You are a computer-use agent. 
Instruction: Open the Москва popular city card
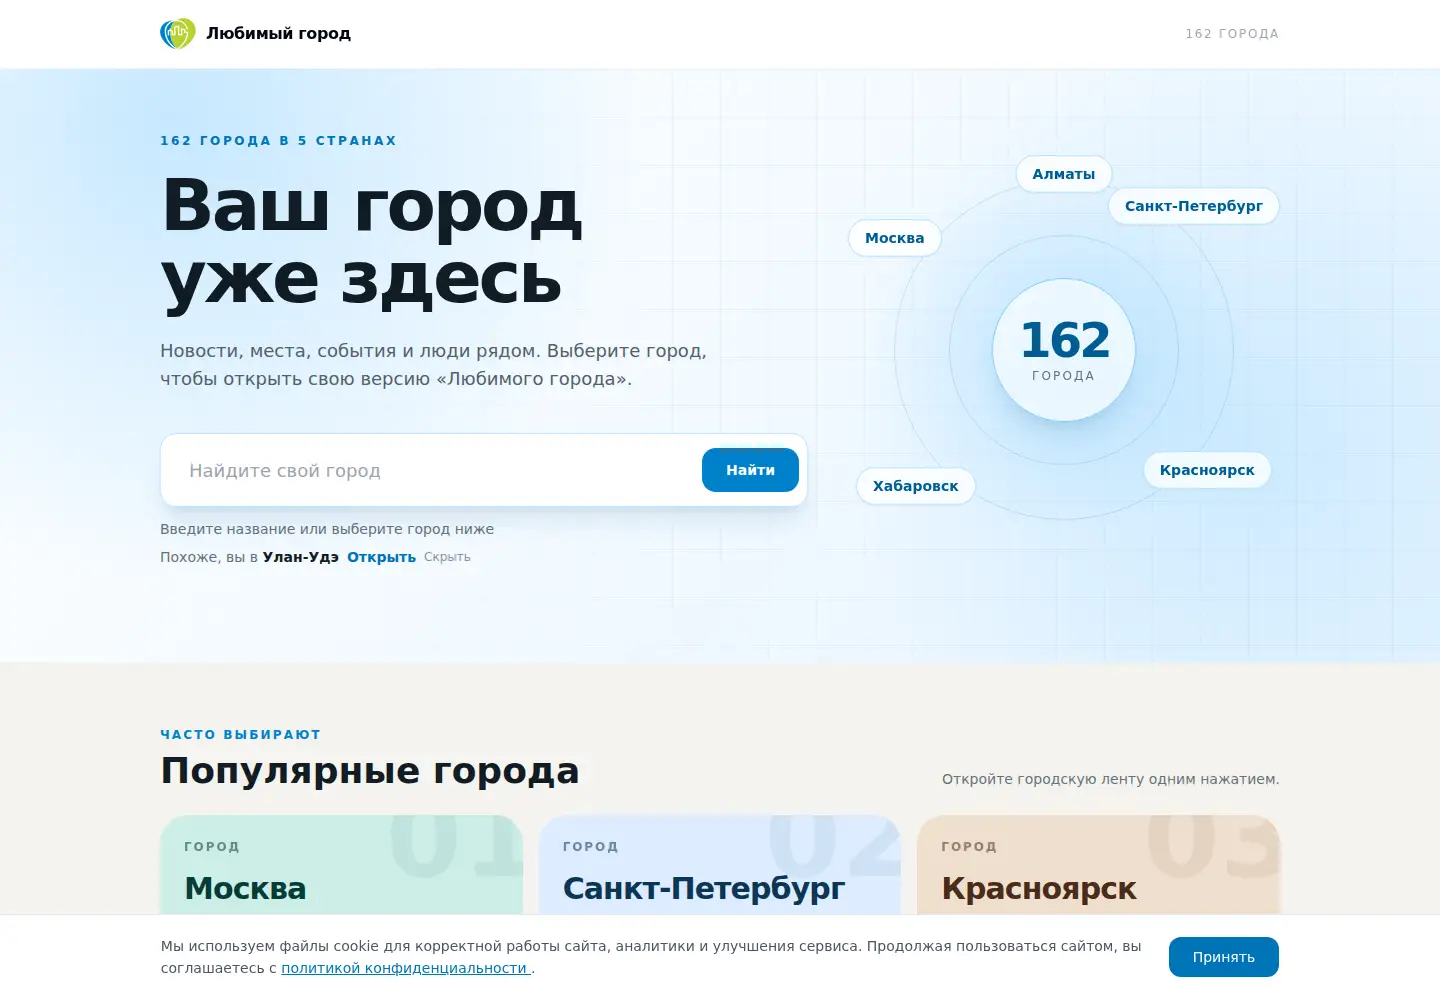point(342,865)
